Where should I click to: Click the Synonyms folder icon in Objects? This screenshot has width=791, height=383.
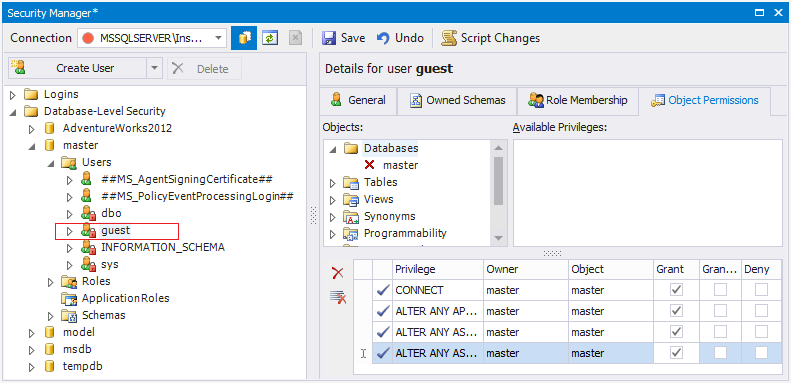pyautogui.click(x=351, y=216)
